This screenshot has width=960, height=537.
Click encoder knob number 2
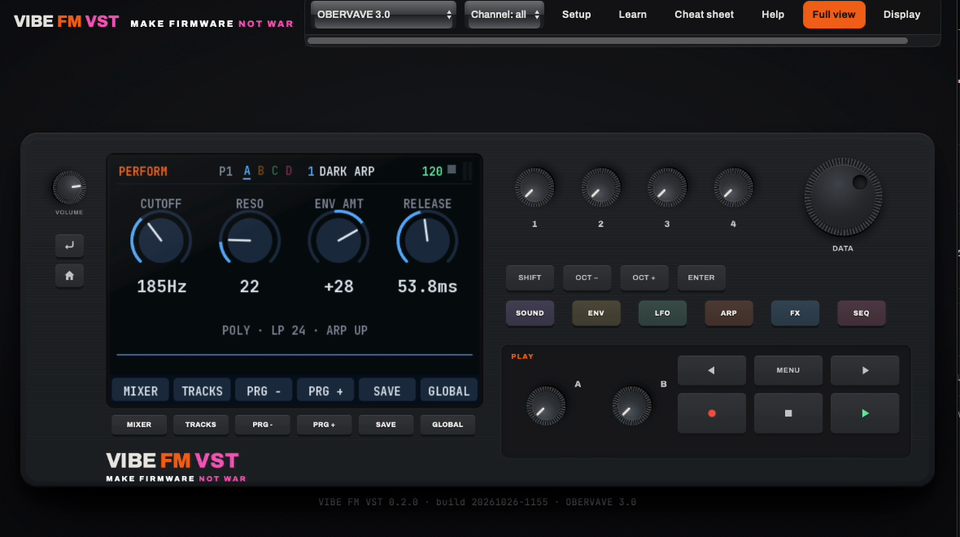601,187
